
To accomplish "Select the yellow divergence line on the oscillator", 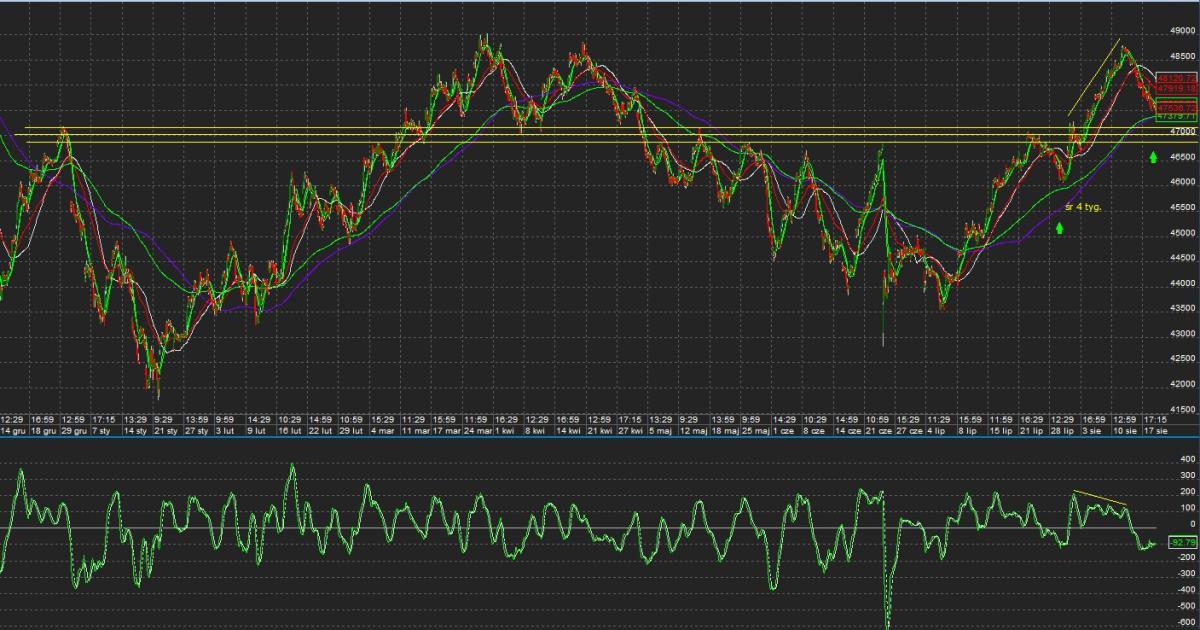I will pos(1100,497).
